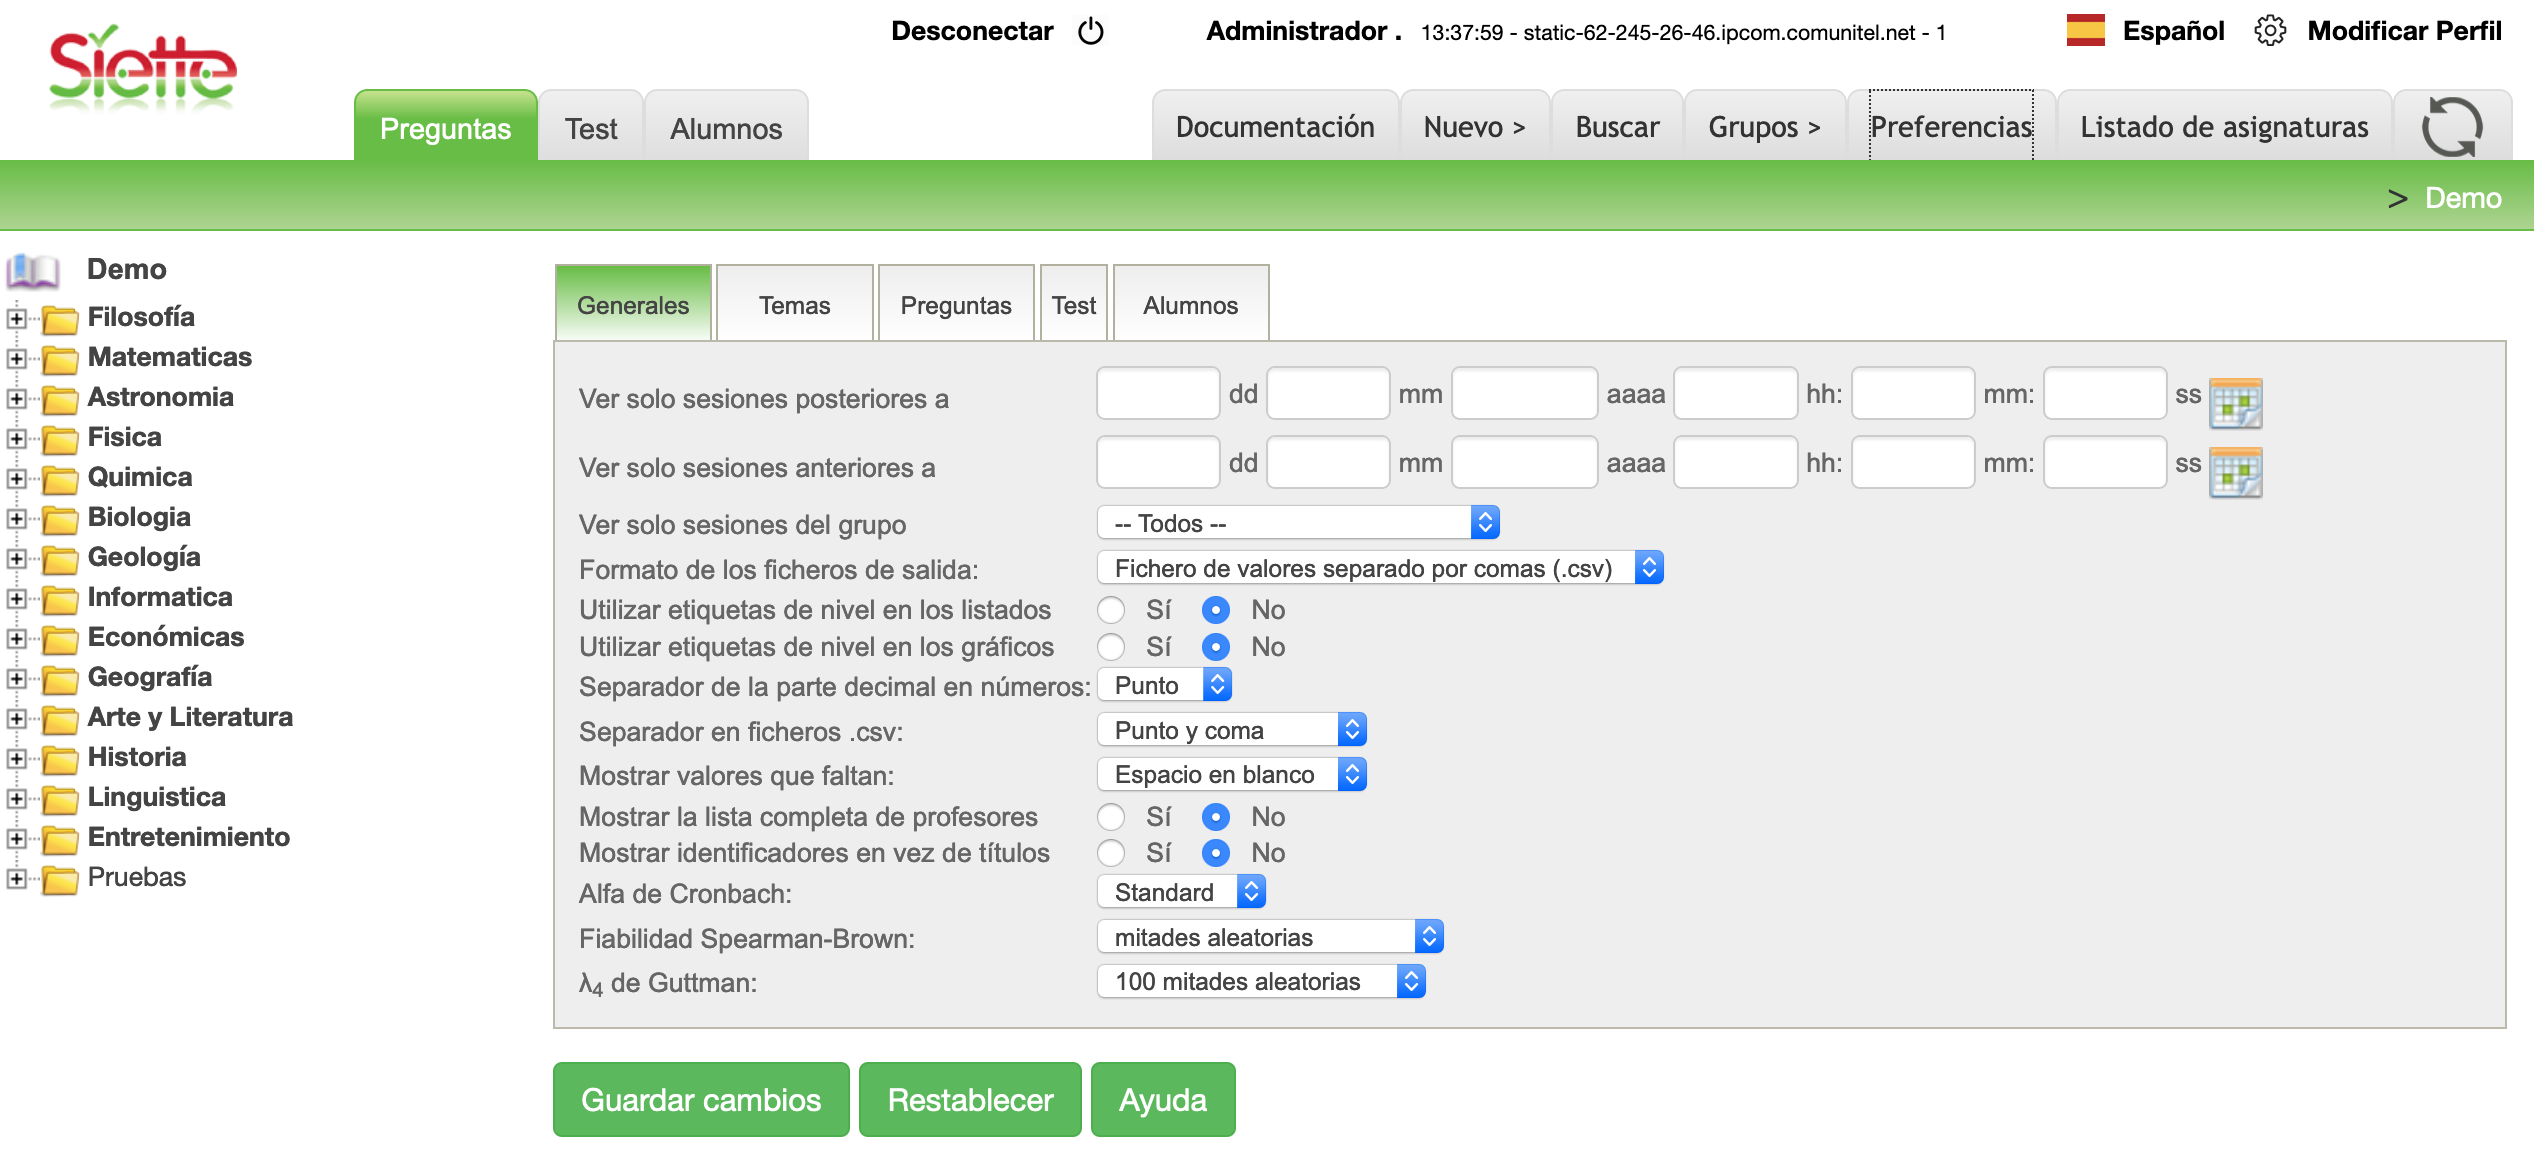Click the Demo book icon in sidebar
This screenshot has height=1158, width=2534.
[x=33, y=270]
